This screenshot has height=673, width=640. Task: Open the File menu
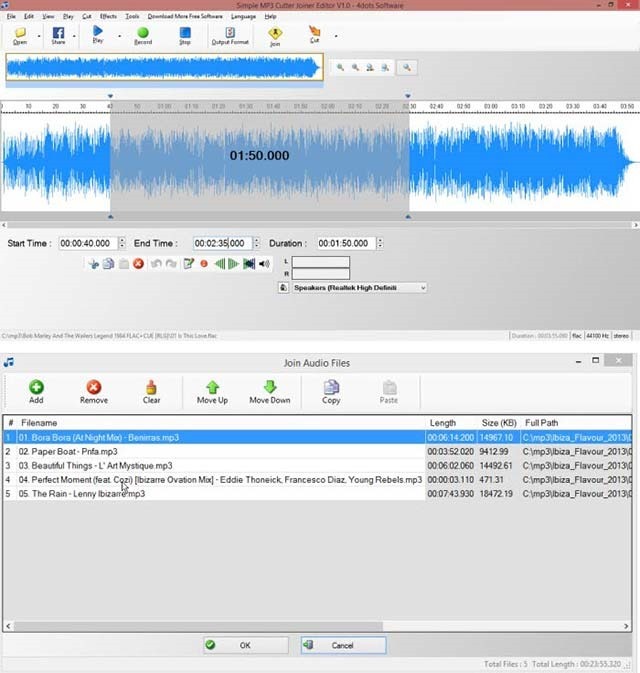tap(11, 16)
